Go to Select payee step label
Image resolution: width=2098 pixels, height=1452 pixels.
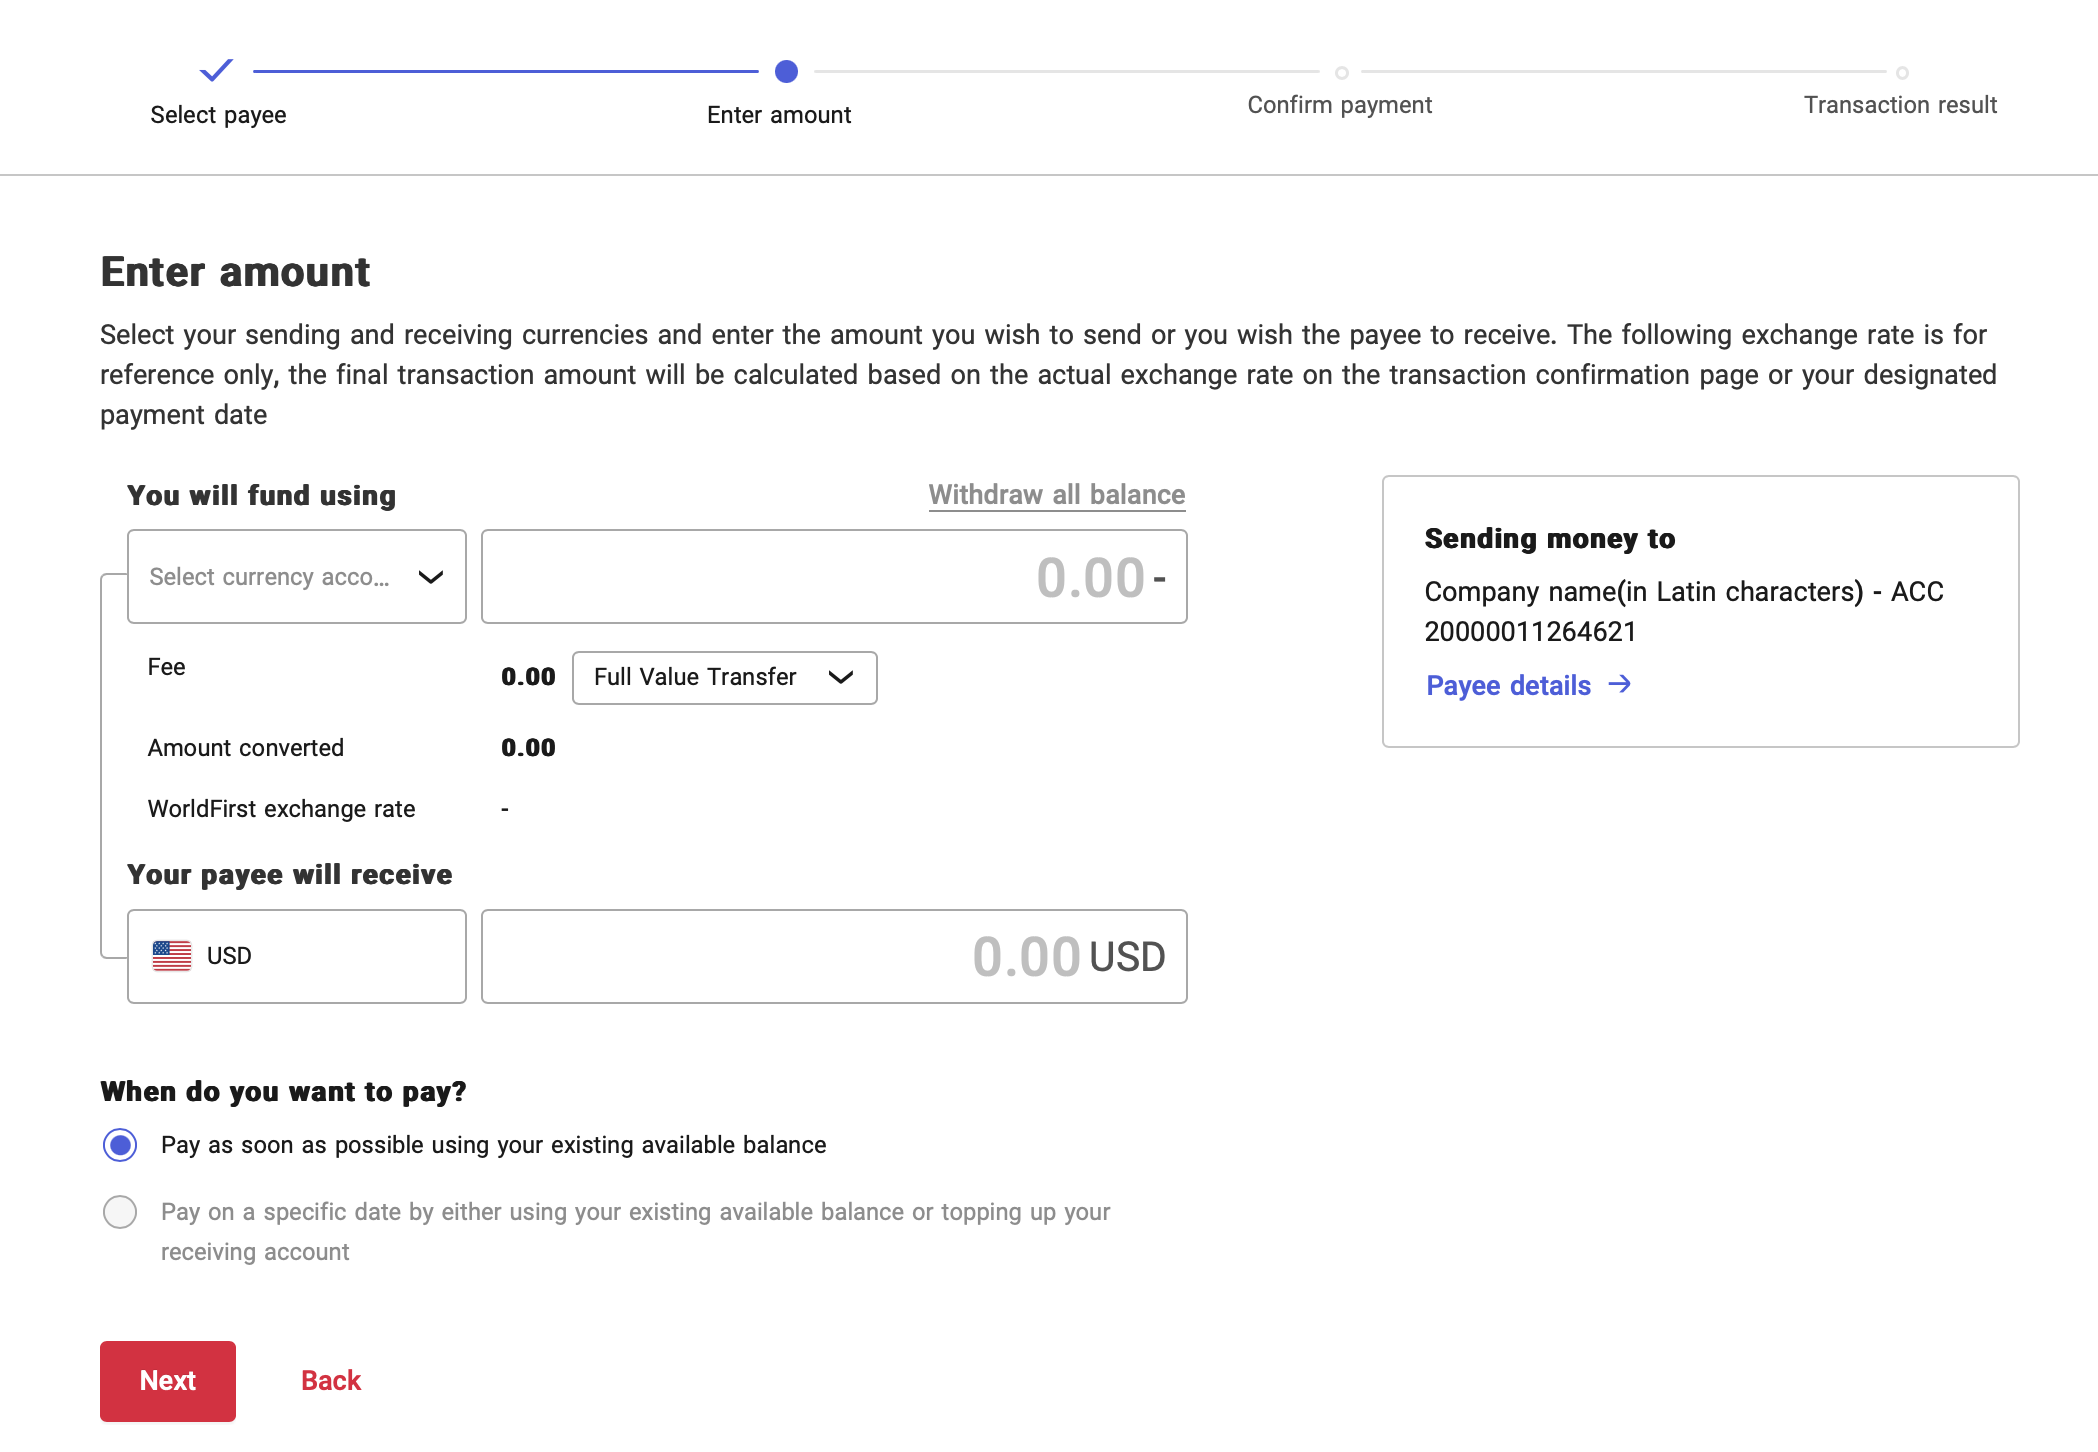pyautogui.click(x=218, y=115)
